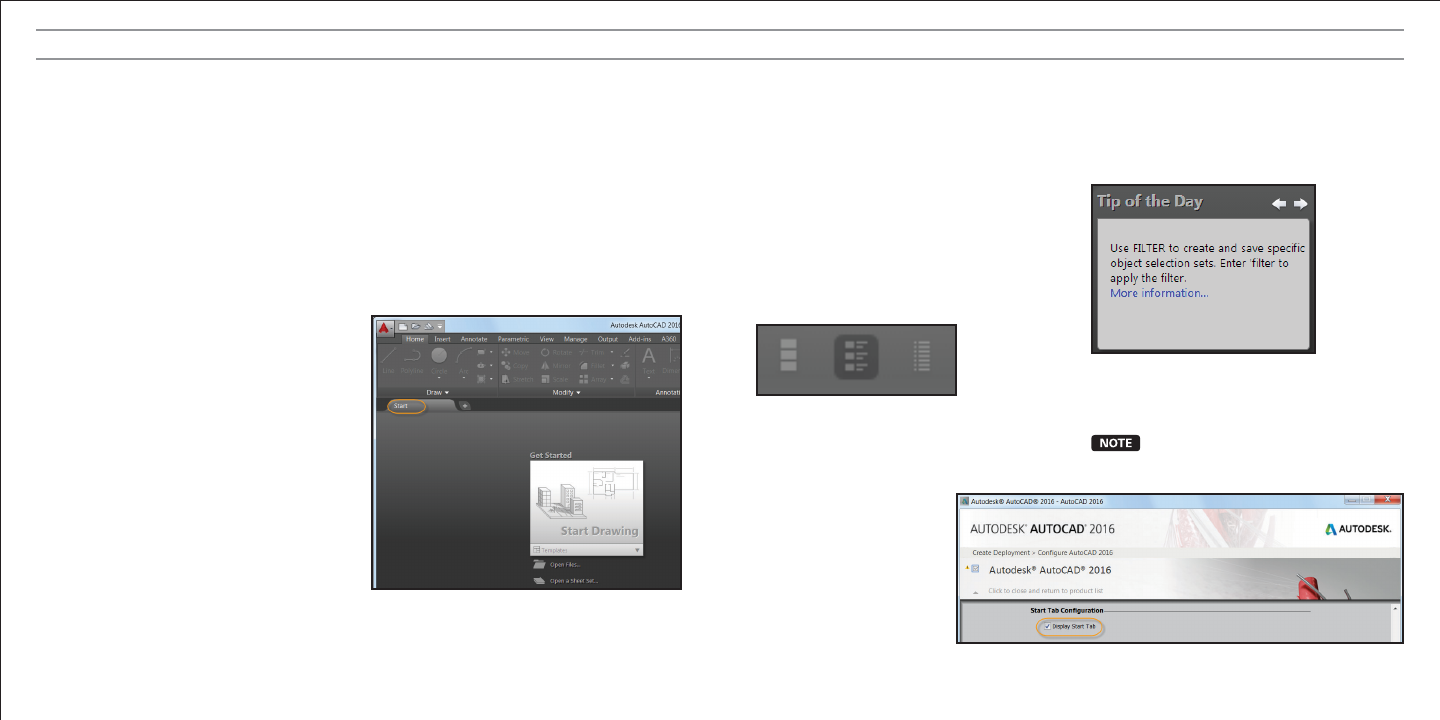Image resolution: width=1440 pixels, height=720 pixels.
Task: Expand the quick access toolbar customize arrow
Action: (439, 326)
